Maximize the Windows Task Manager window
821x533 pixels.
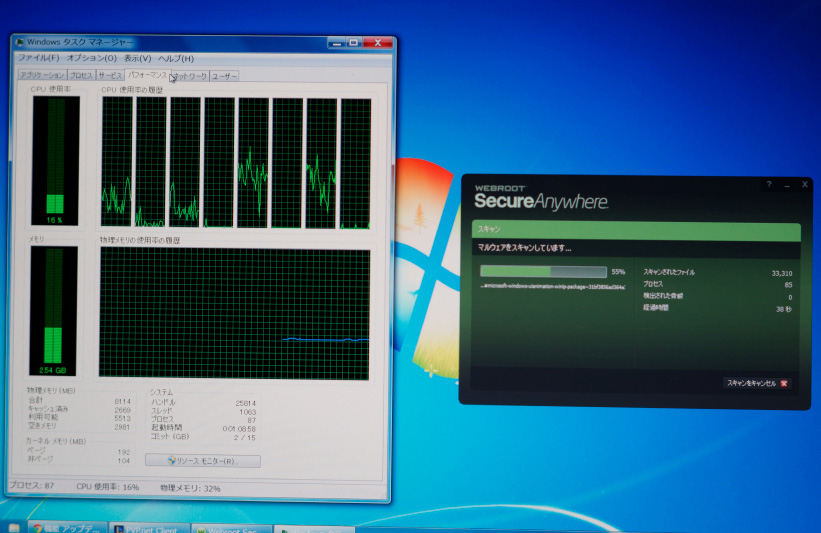pos(354,42)
